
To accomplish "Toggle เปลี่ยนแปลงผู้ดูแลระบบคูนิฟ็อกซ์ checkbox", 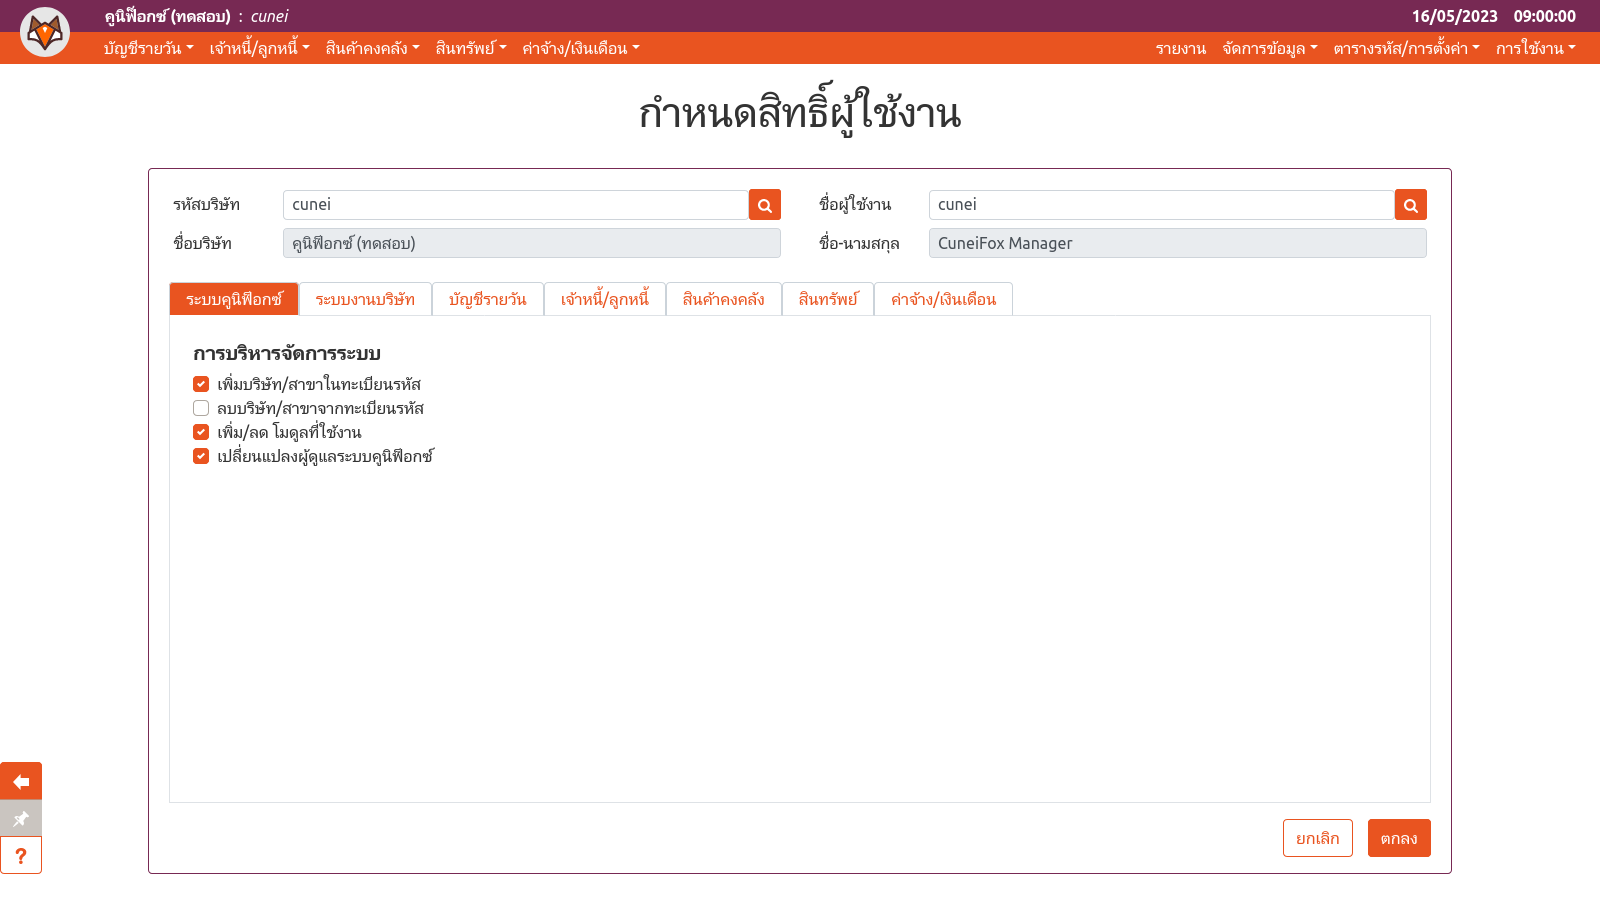I will coord(201,456).
